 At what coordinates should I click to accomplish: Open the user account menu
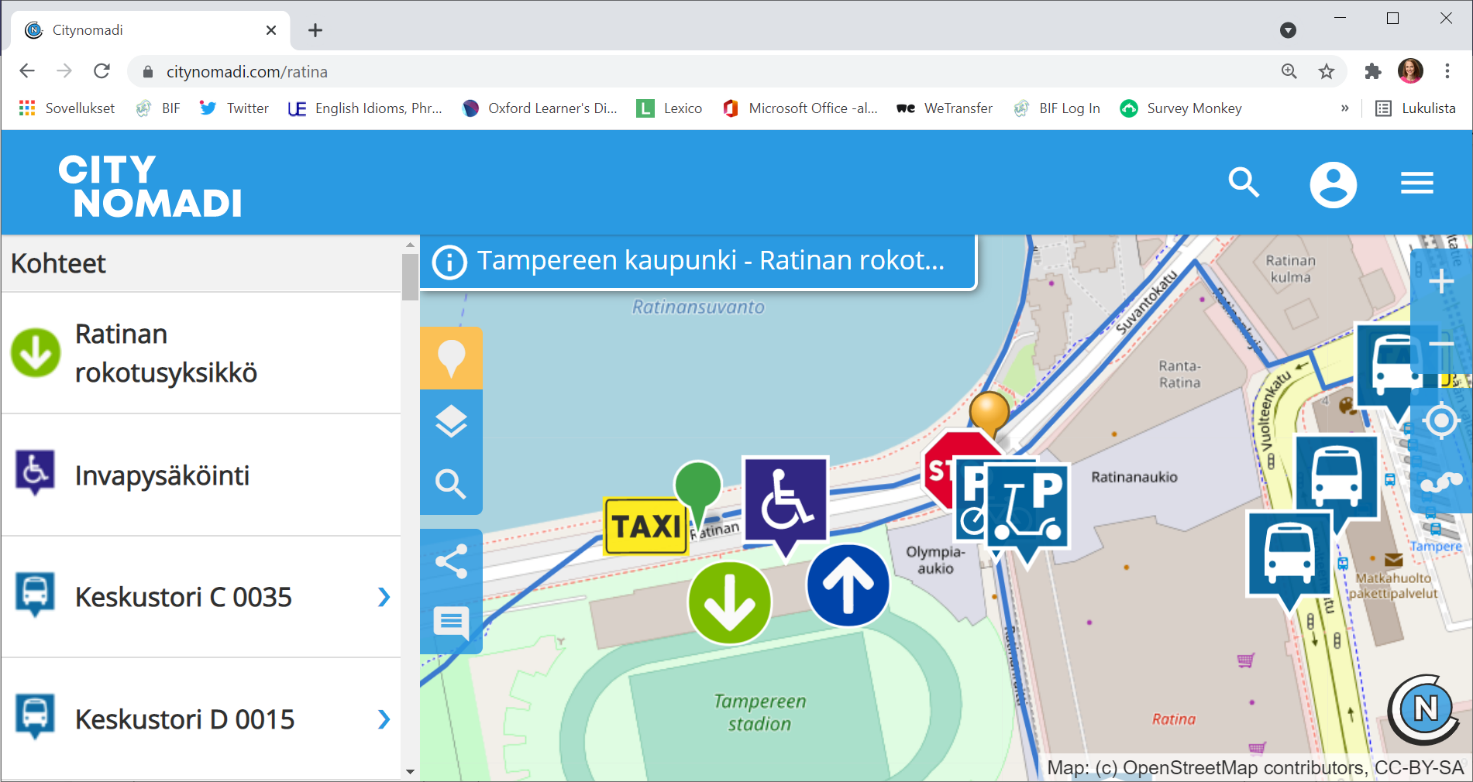point(1333,184)
